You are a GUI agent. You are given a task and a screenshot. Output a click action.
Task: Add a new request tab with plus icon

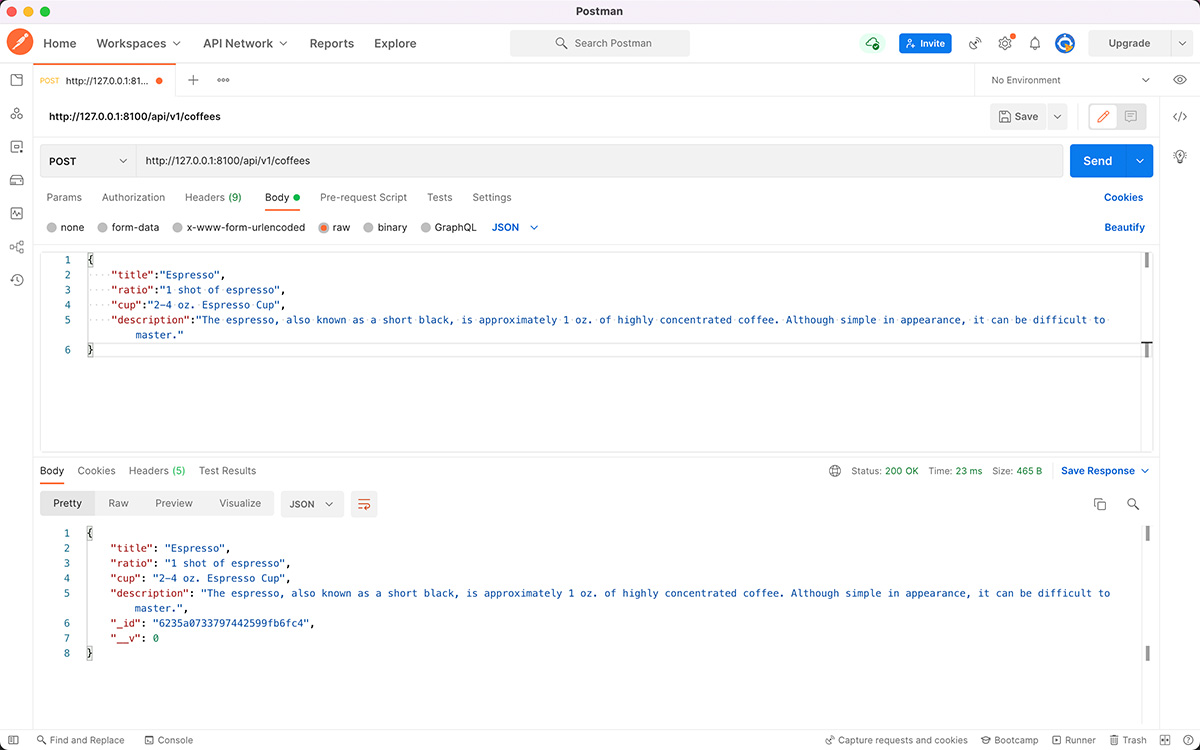(193, 80)
